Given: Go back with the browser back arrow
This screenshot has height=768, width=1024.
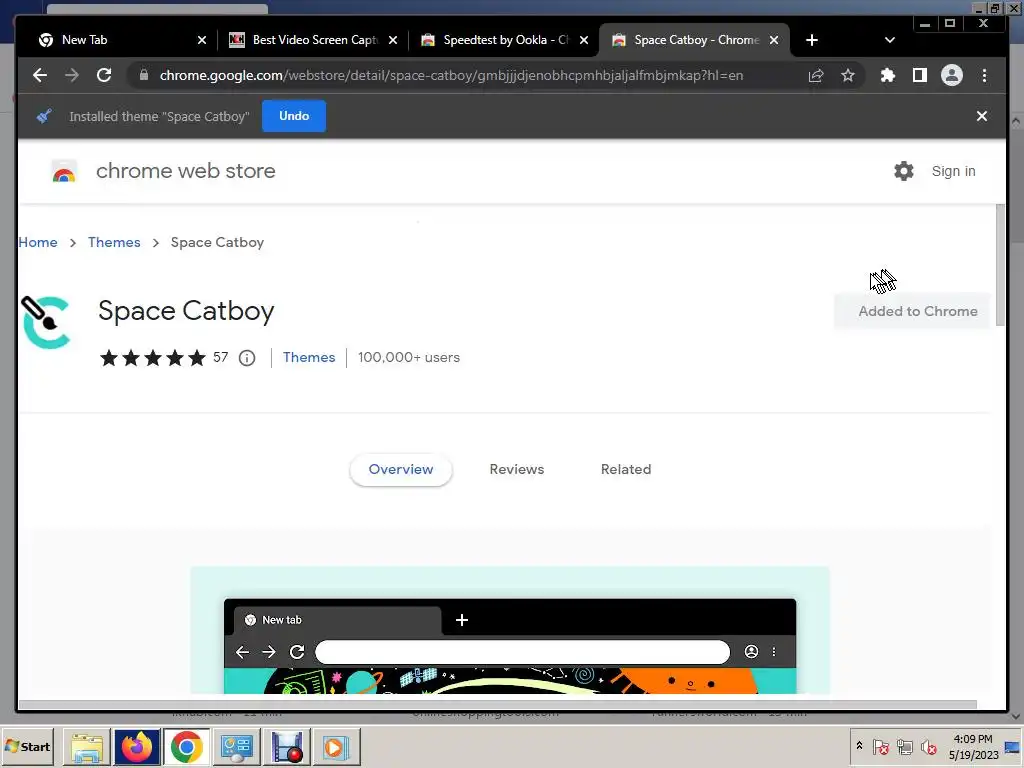Looking at the screenshot, I should (x=40, y=76).
